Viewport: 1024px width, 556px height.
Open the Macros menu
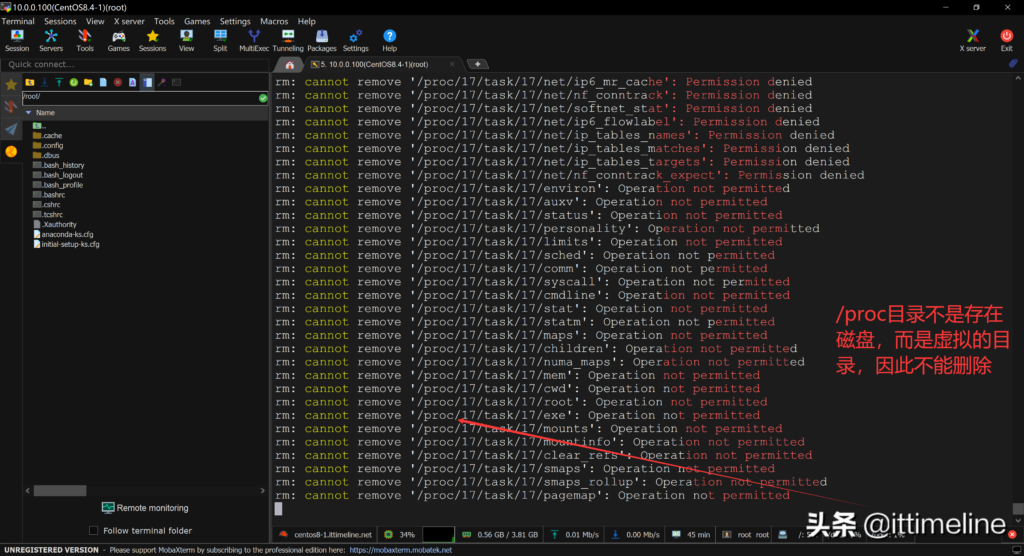pos(274,21)
